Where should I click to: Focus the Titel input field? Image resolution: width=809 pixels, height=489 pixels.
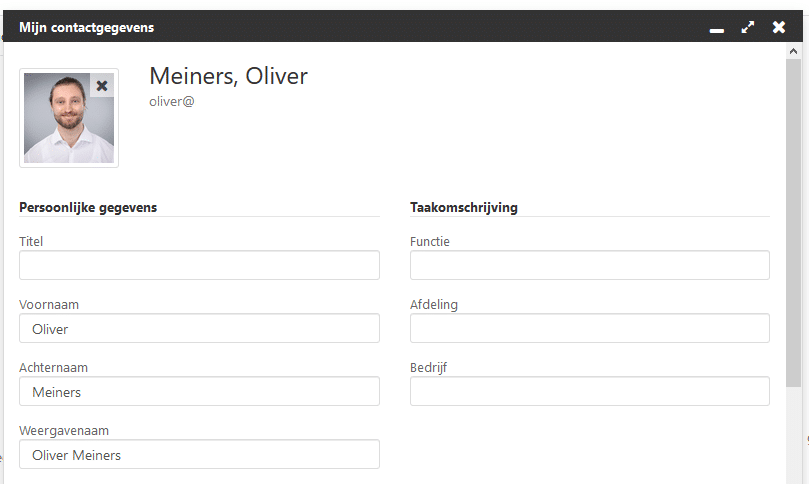pyautogui.click(x=199, y=265)
